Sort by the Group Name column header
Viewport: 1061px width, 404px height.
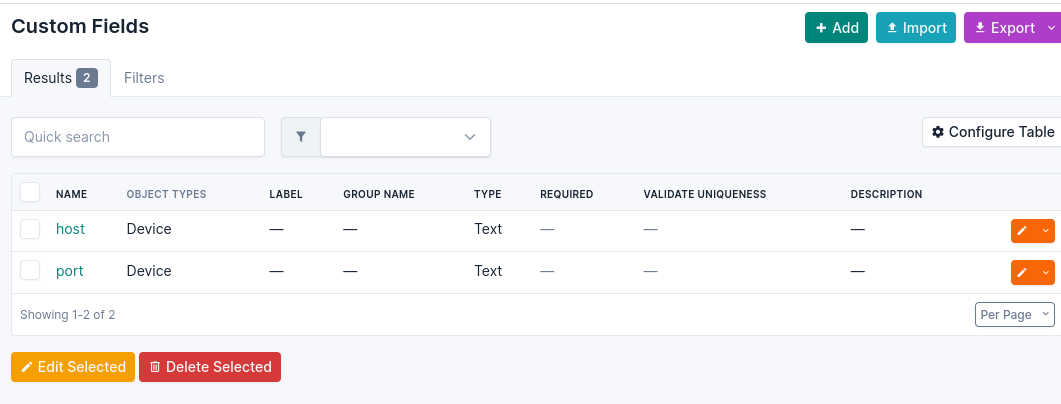[x=379, y=194]
